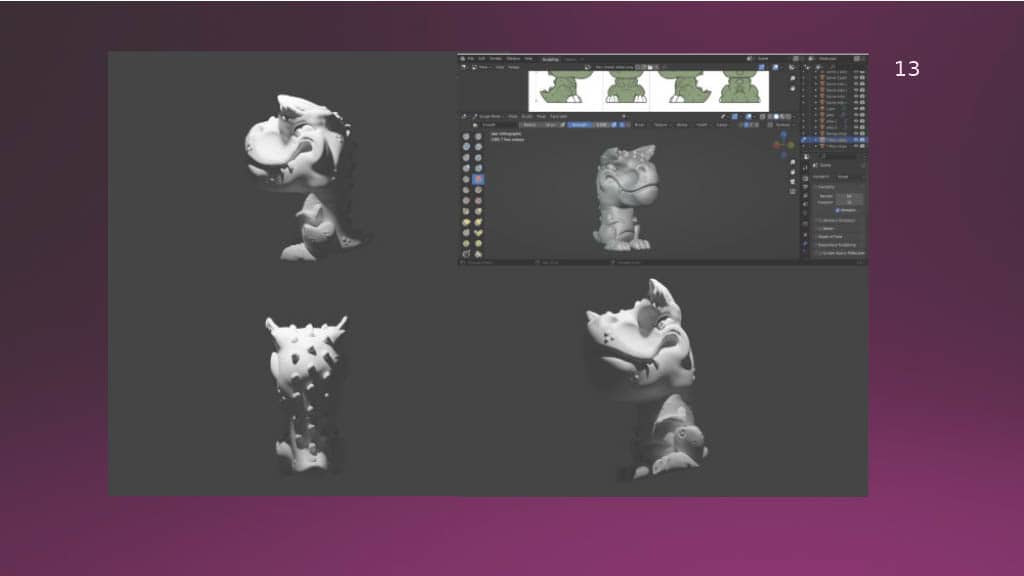This screenshot has width=1024, height=576.
Task: Select the Clay Thumb sculpt brush
Action: 466,157
